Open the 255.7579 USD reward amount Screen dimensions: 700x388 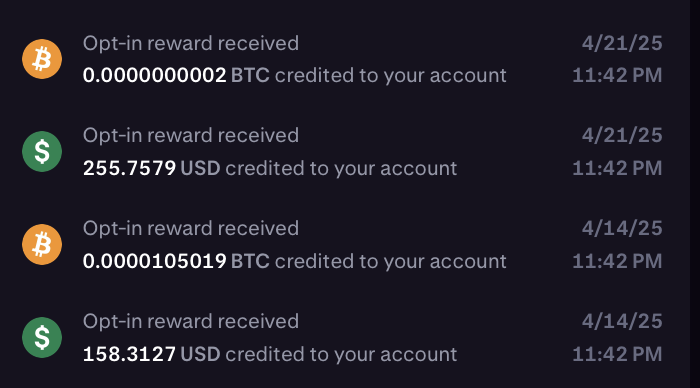[152, 168]
